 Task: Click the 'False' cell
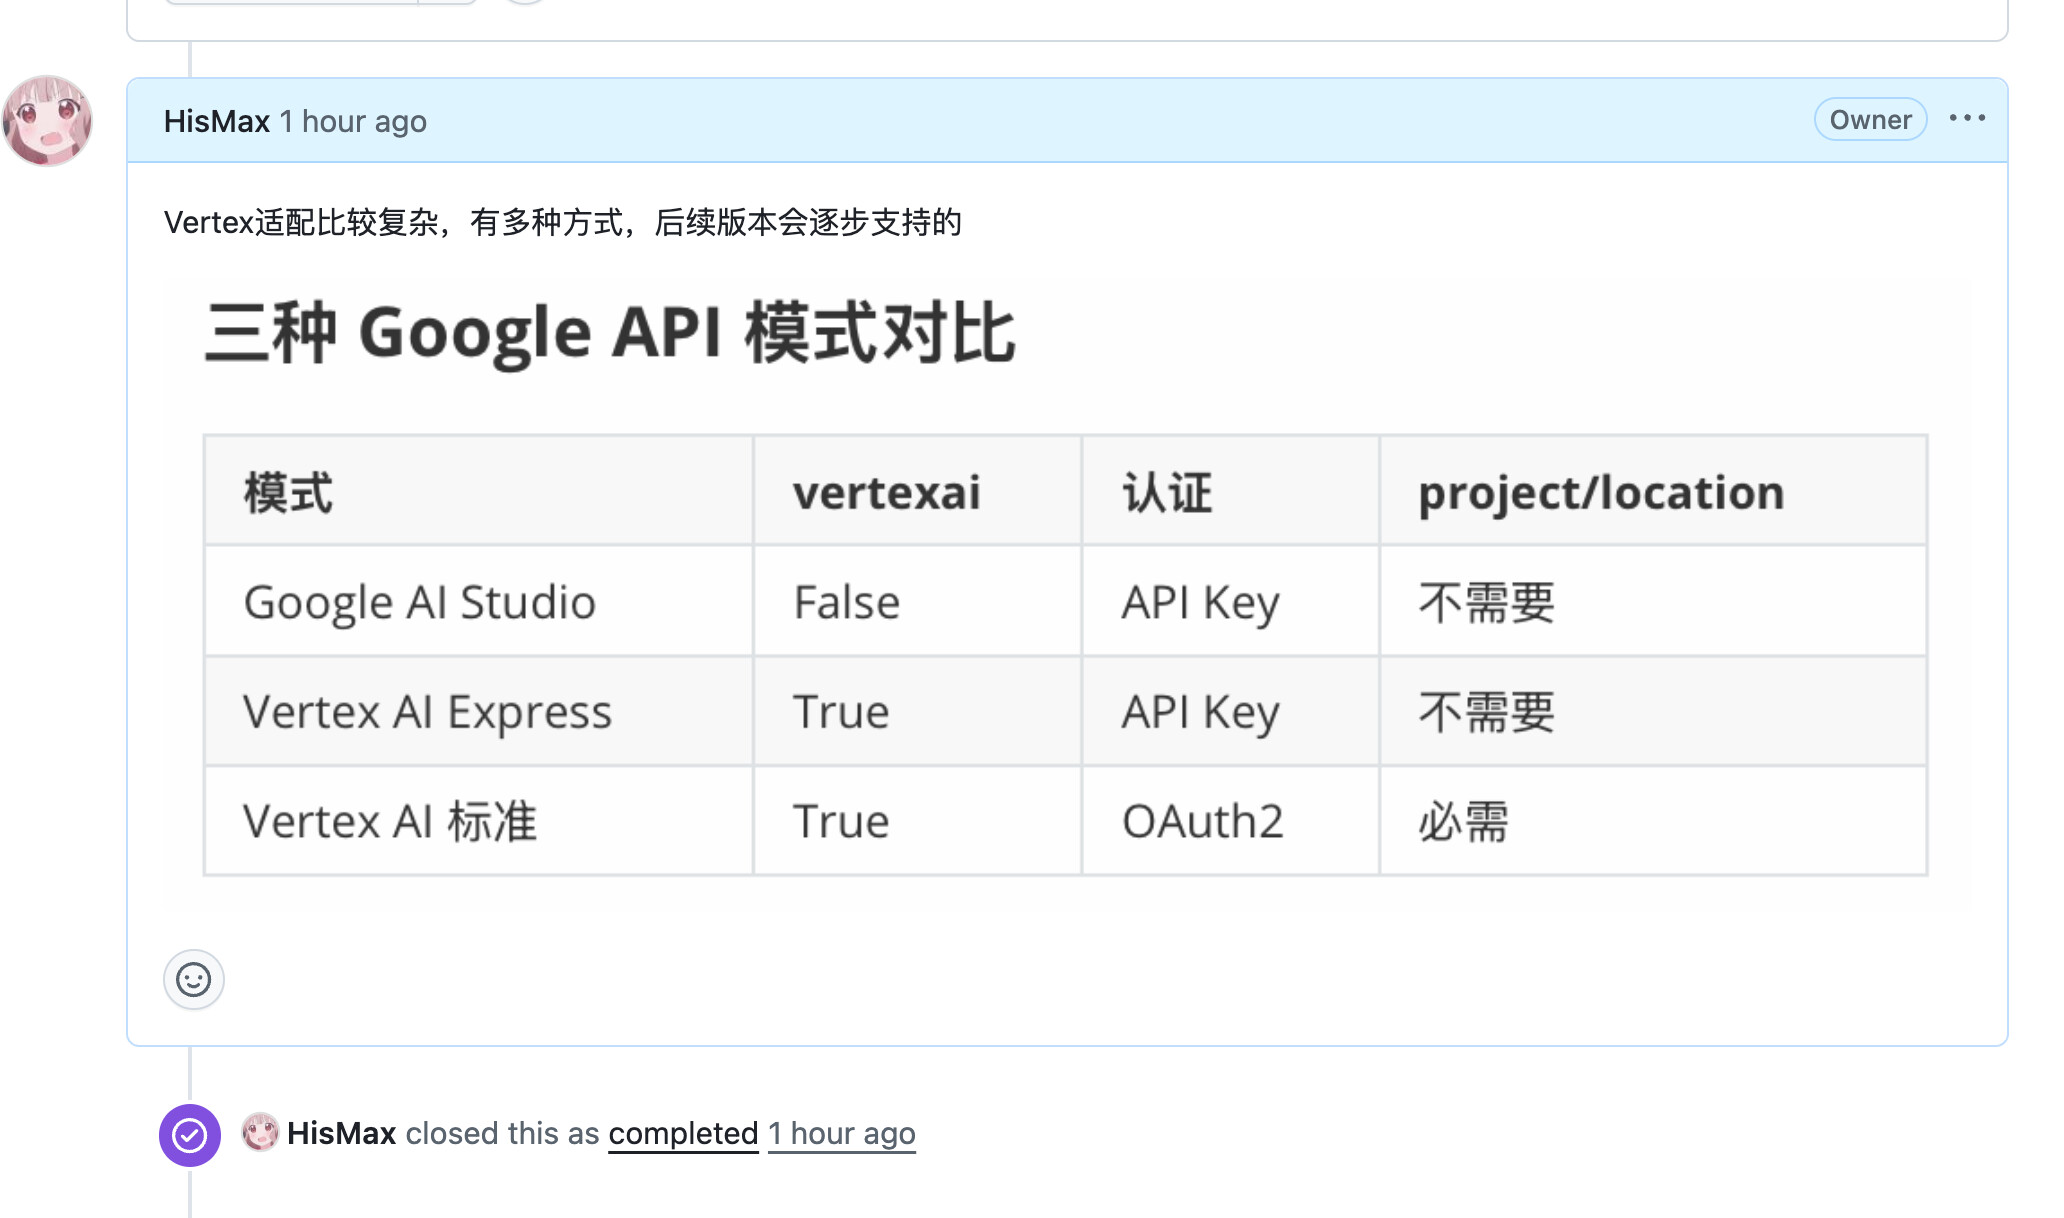click(917, 602)
